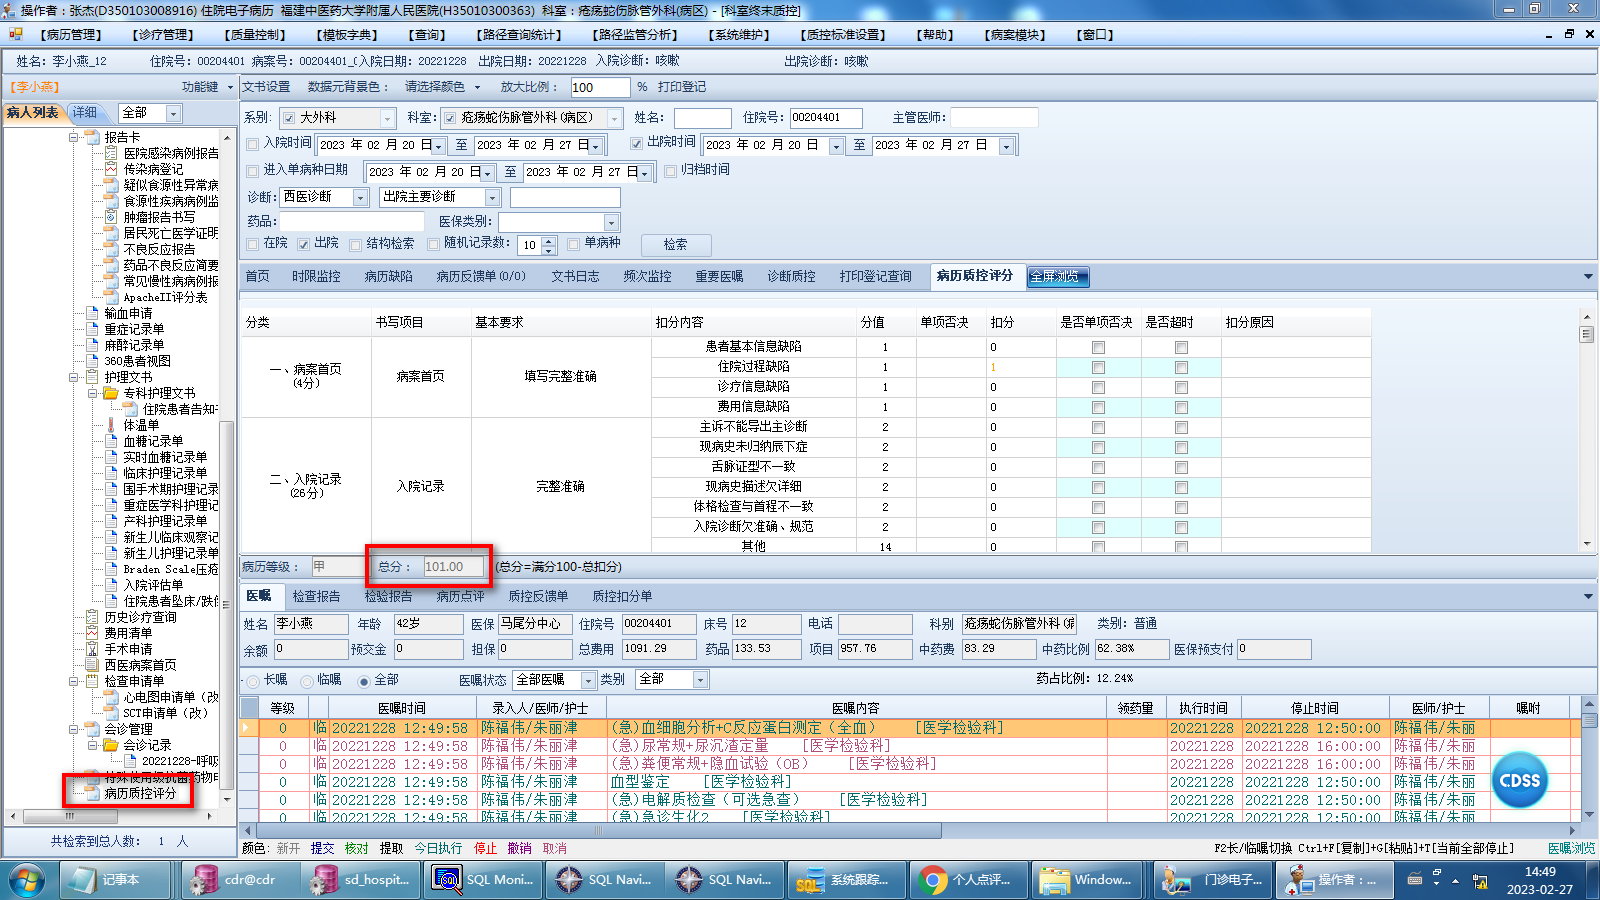Enable the 入院时间 checkbox

tap(253, 144)
